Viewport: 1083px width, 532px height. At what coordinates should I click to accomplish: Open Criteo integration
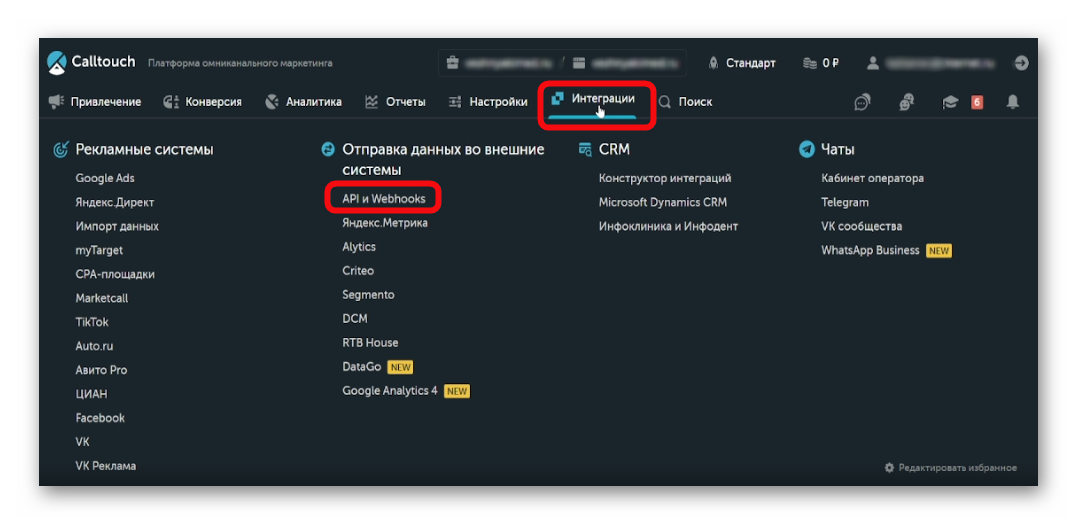[358, 271]
